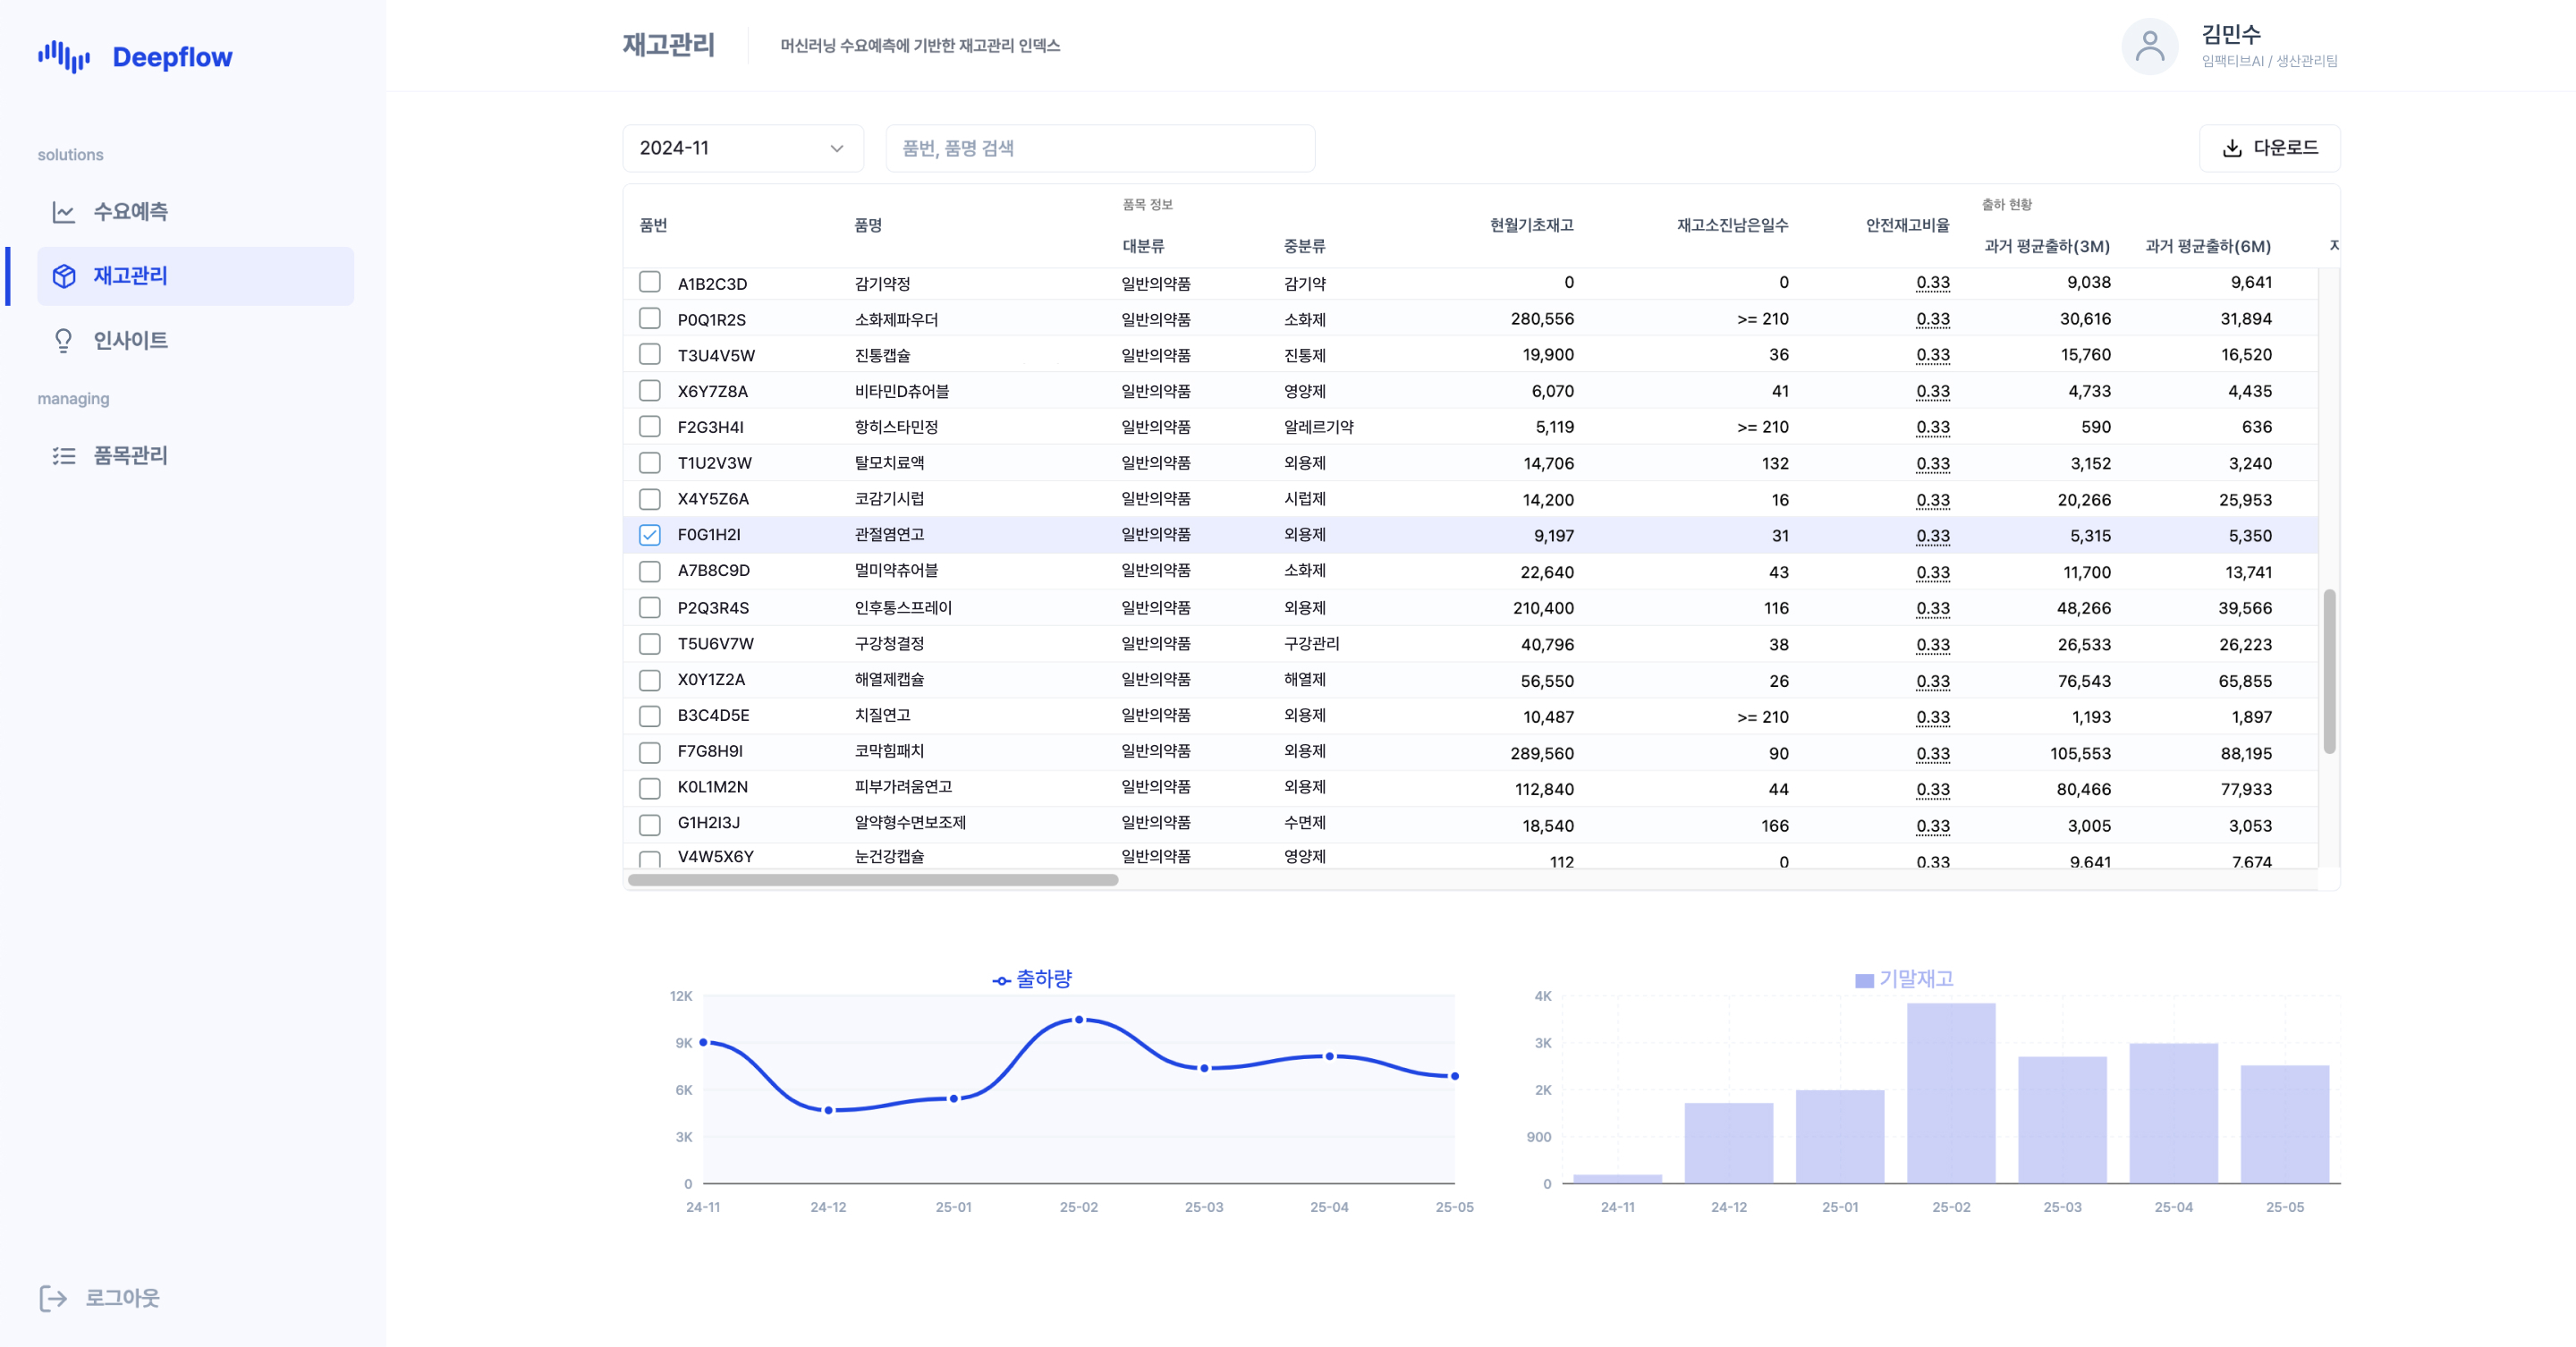
Task: Click the 수요예측 line chart icon
Action: coord(64,212)
